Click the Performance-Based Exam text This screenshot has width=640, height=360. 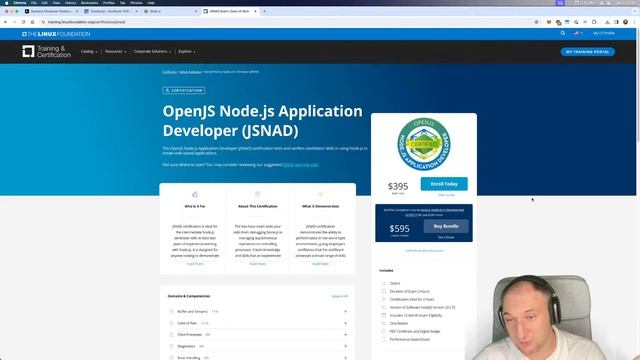point(409,340)
